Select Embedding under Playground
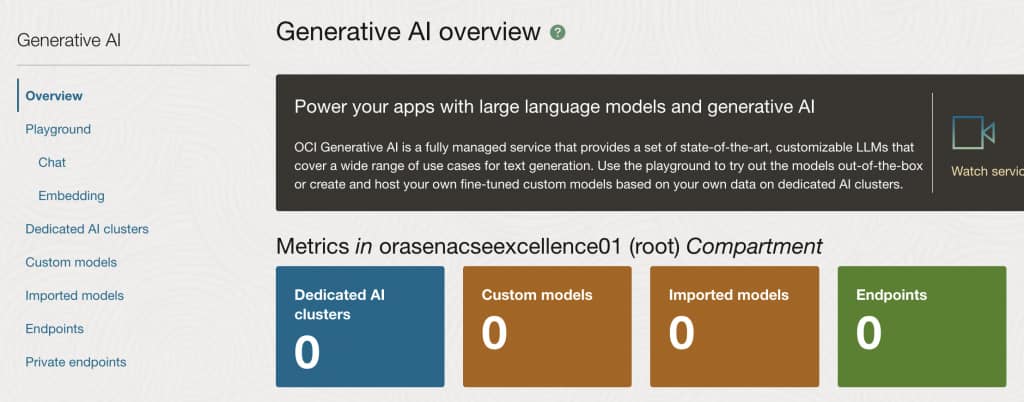This screenshot has height=402, width=1024. pos(71,196)
